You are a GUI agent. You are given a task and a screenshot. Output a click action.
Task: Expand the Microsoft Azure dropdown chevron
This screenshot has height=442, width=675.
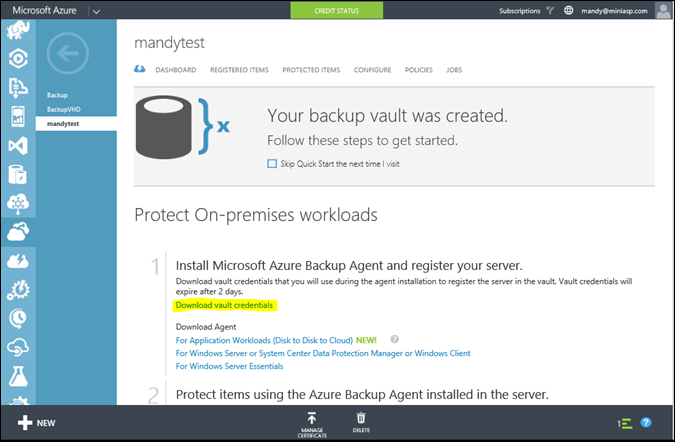(x=95, y=11)
